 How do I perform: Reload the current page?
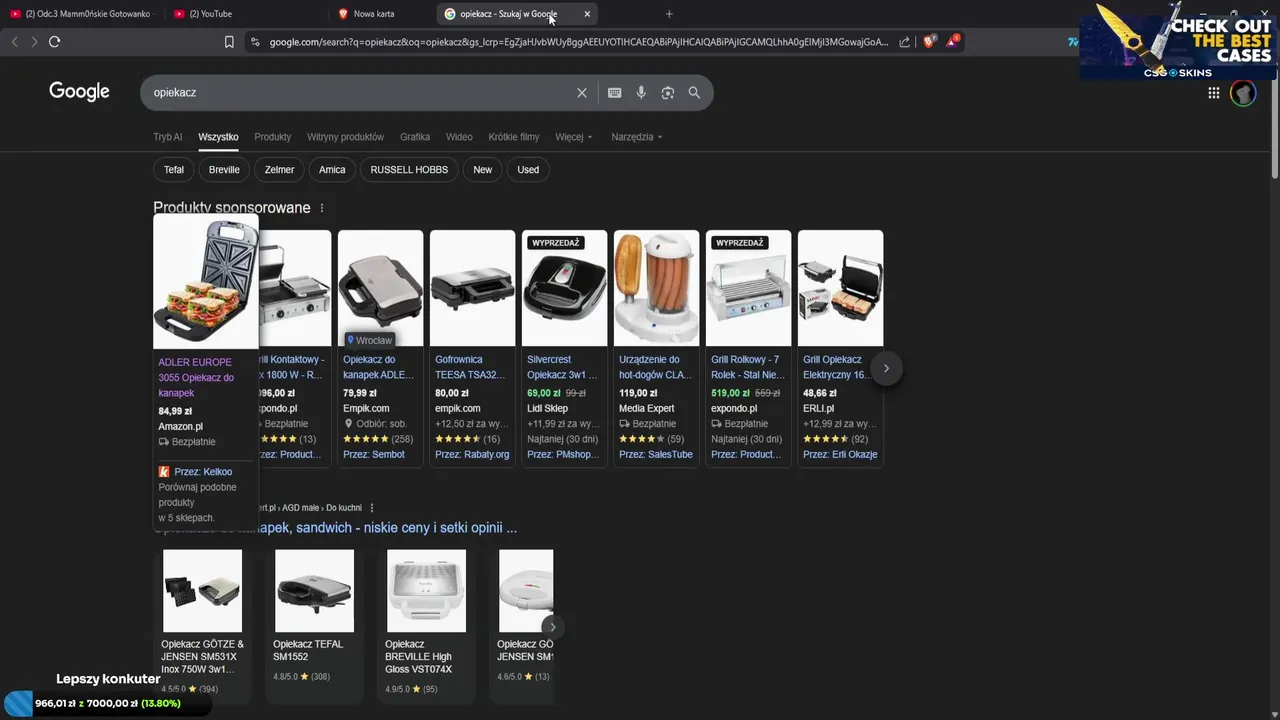click(54, 42)
